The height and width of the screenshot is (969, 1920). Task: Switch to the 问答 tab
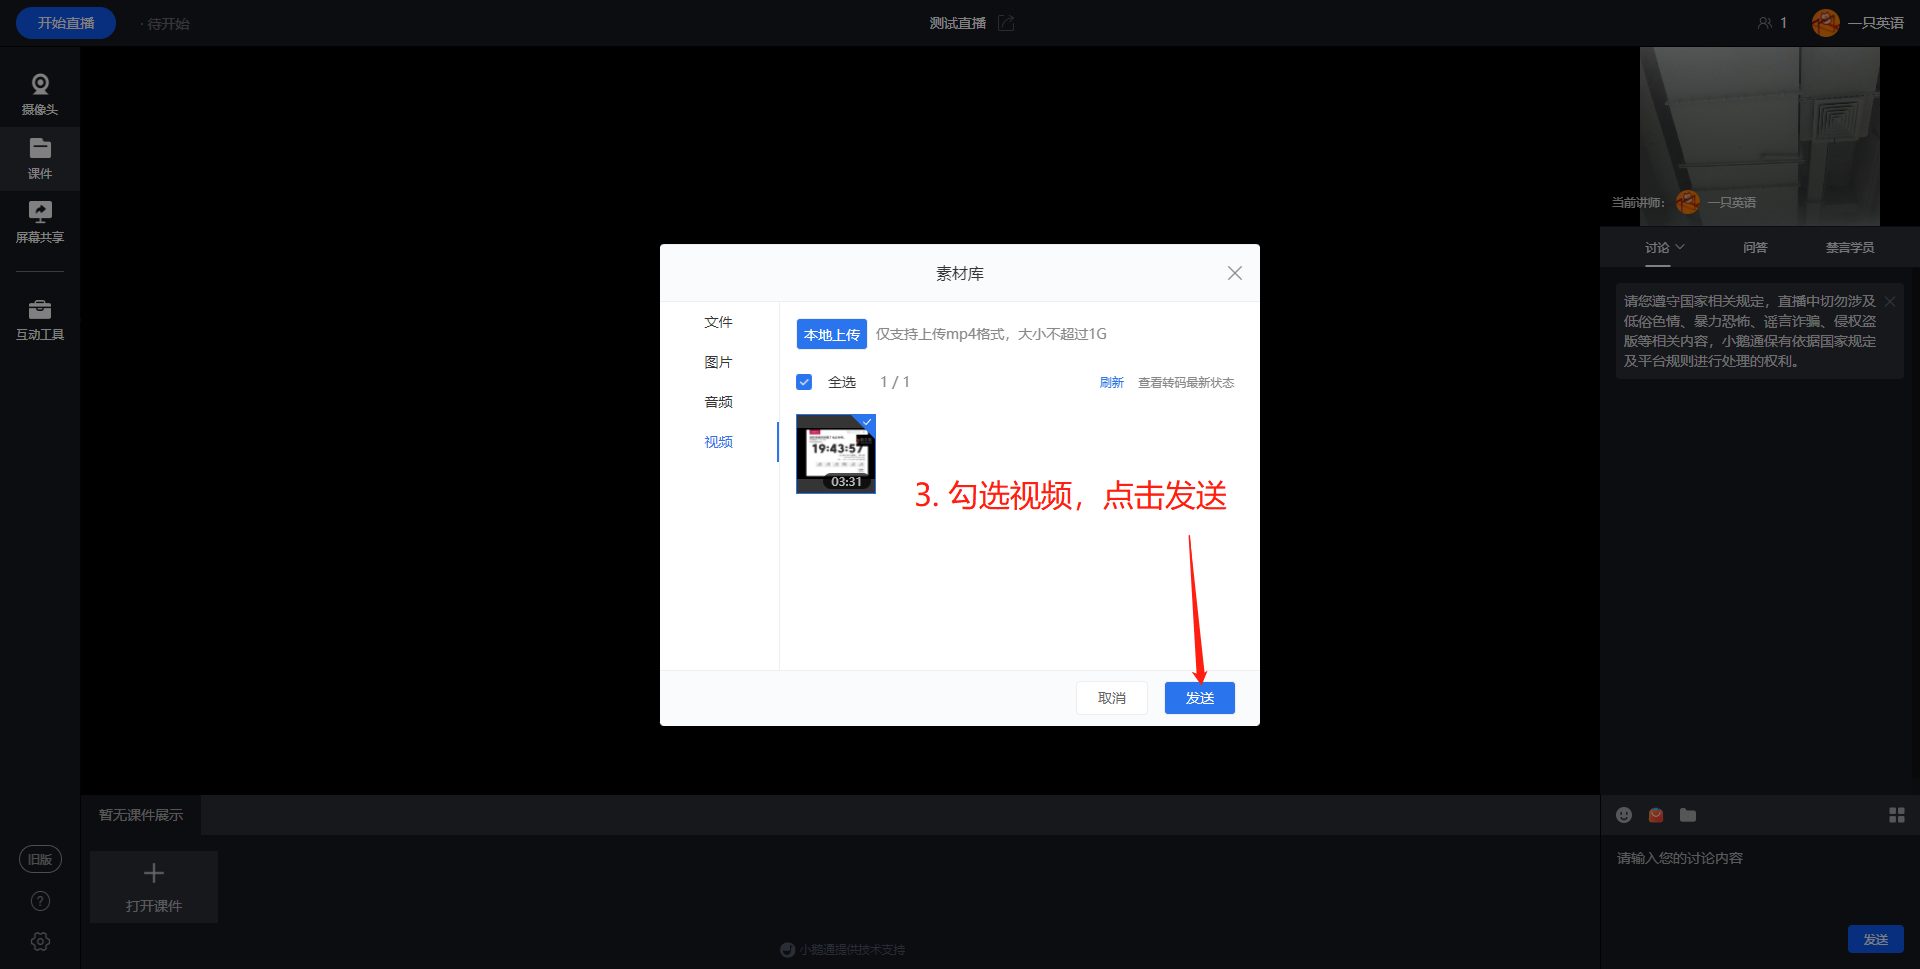tap(1755, 247)
